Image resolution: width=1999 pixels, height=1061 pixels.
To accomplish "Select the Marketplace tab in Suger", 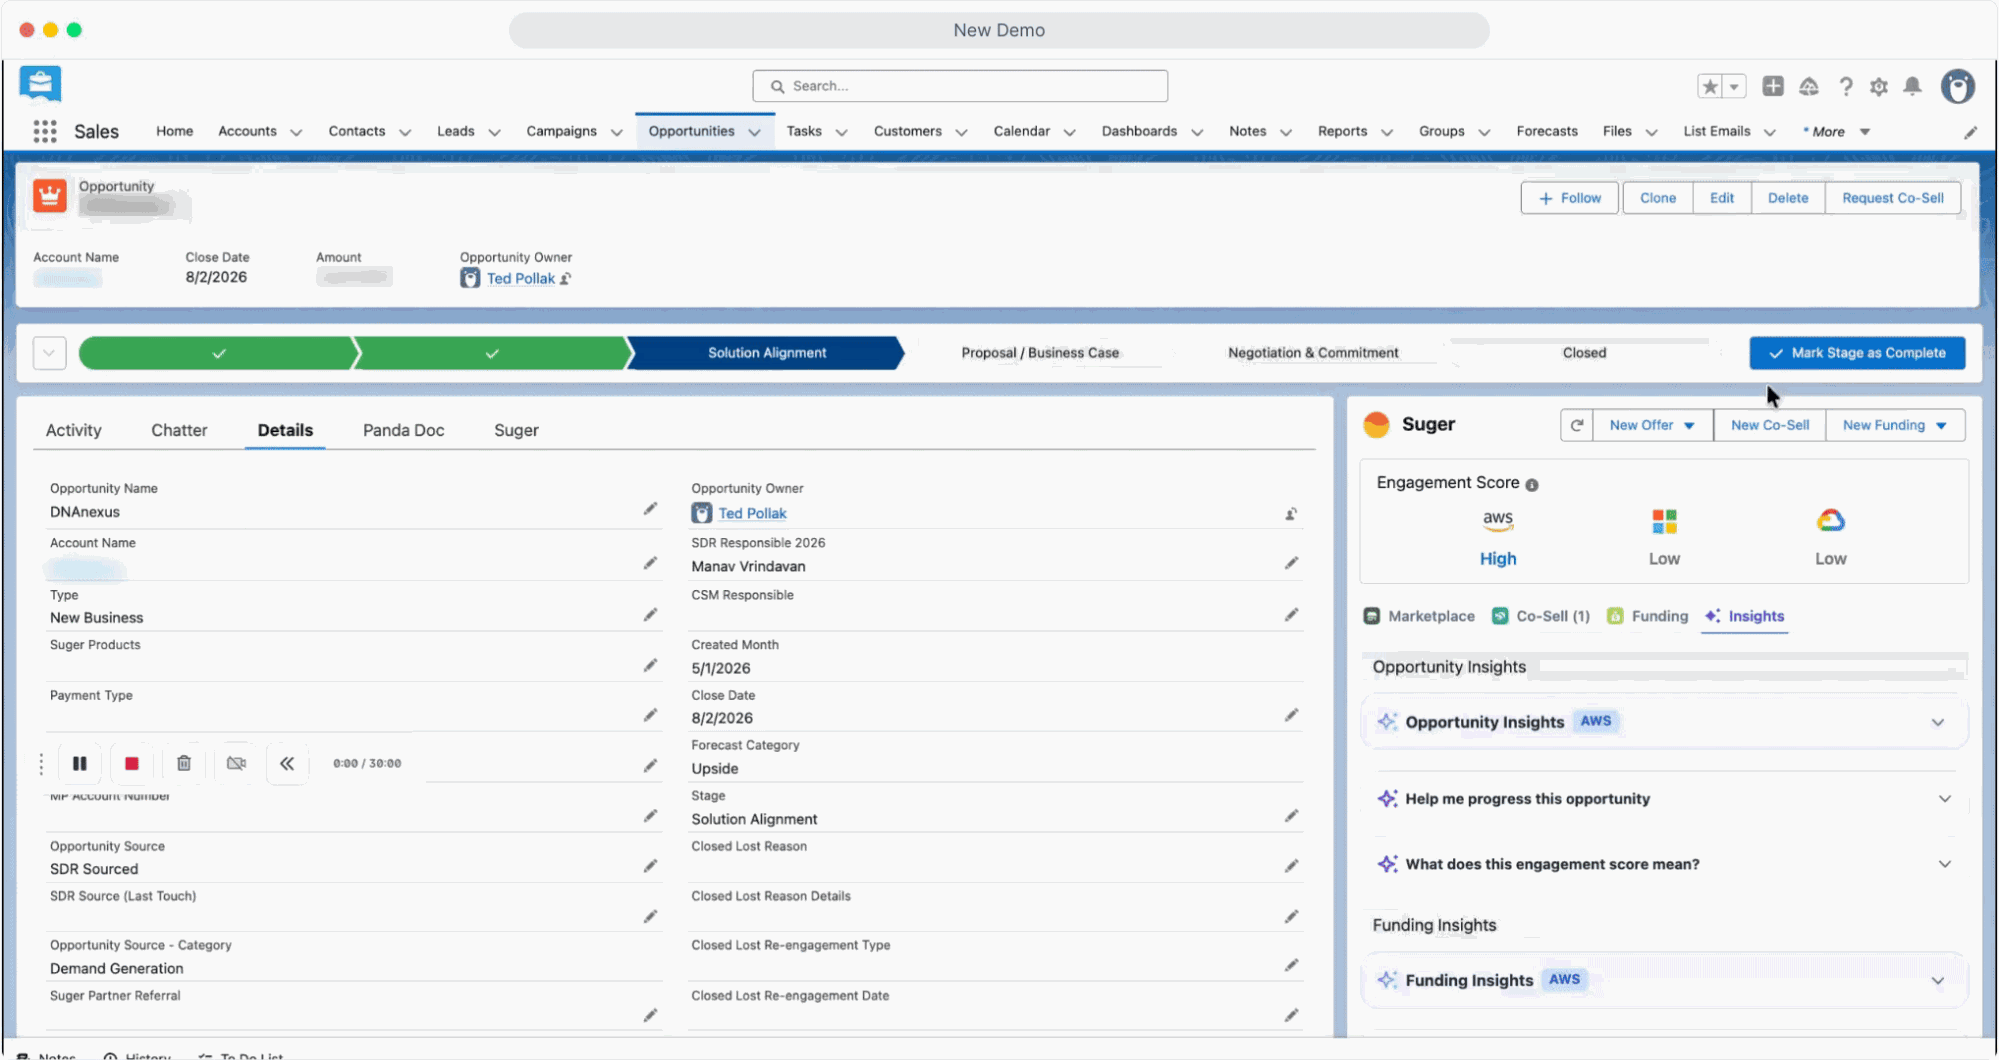I will 1419,616.
